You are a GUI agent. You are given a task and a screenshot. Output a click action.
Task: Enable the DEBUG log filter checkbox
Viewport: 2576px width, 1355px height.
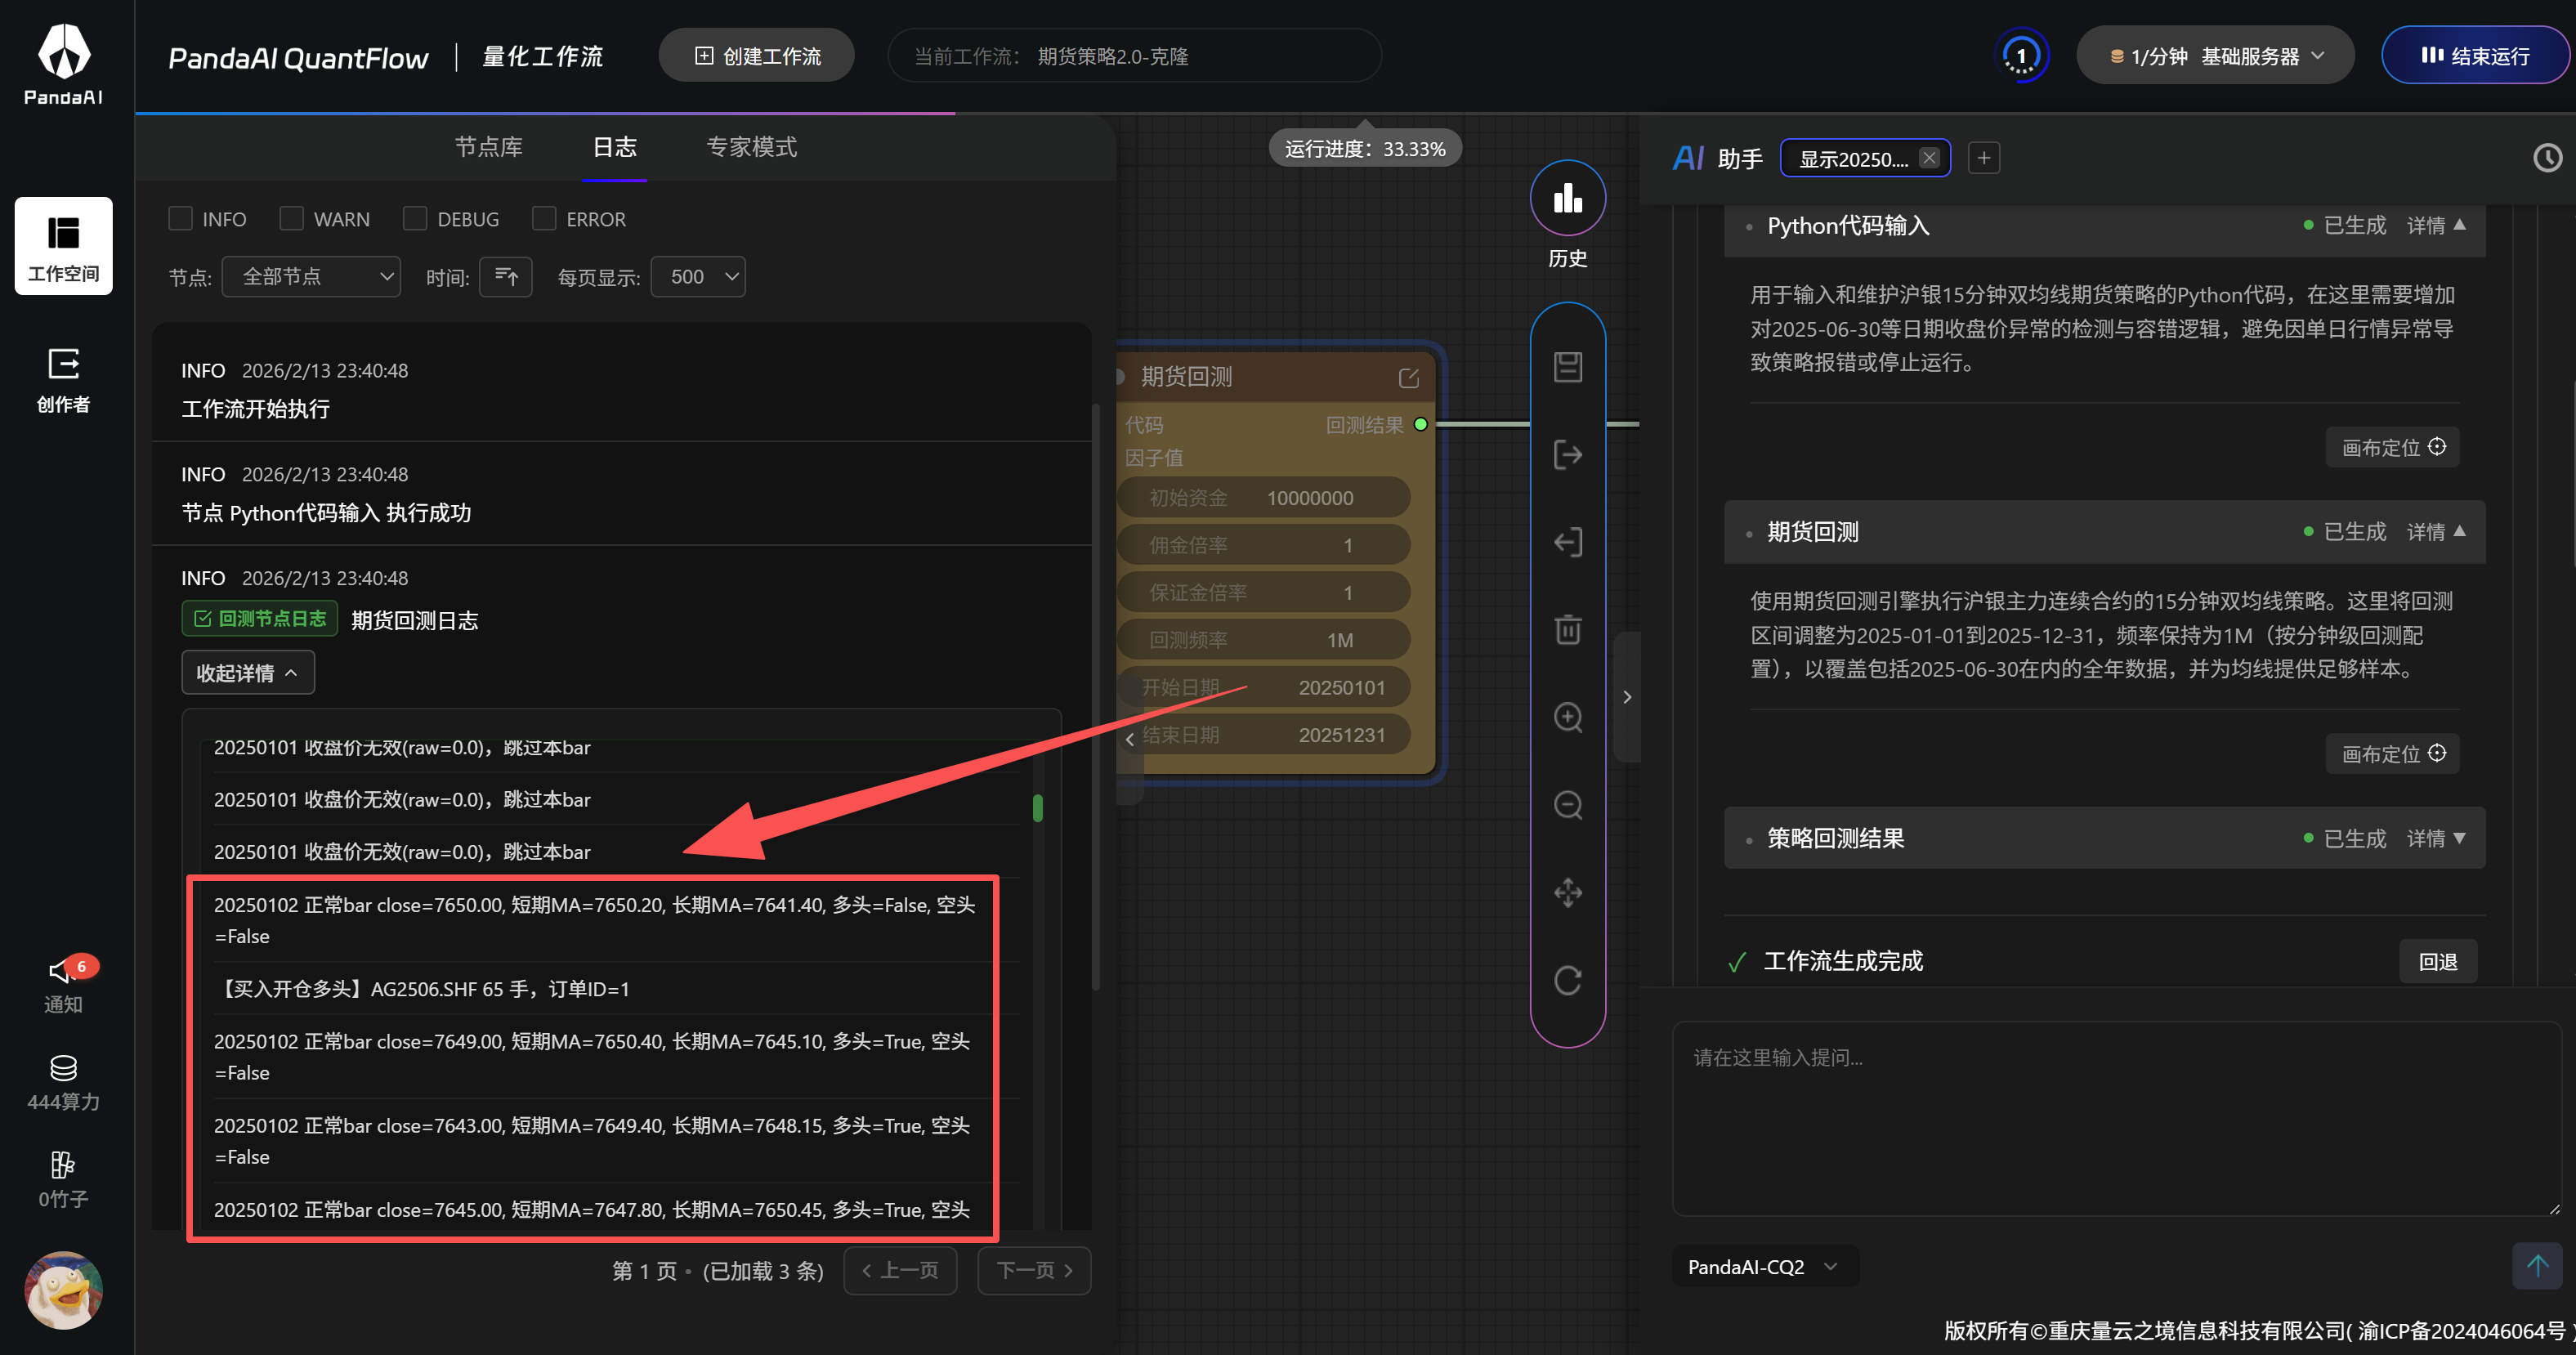pos(415,219)
